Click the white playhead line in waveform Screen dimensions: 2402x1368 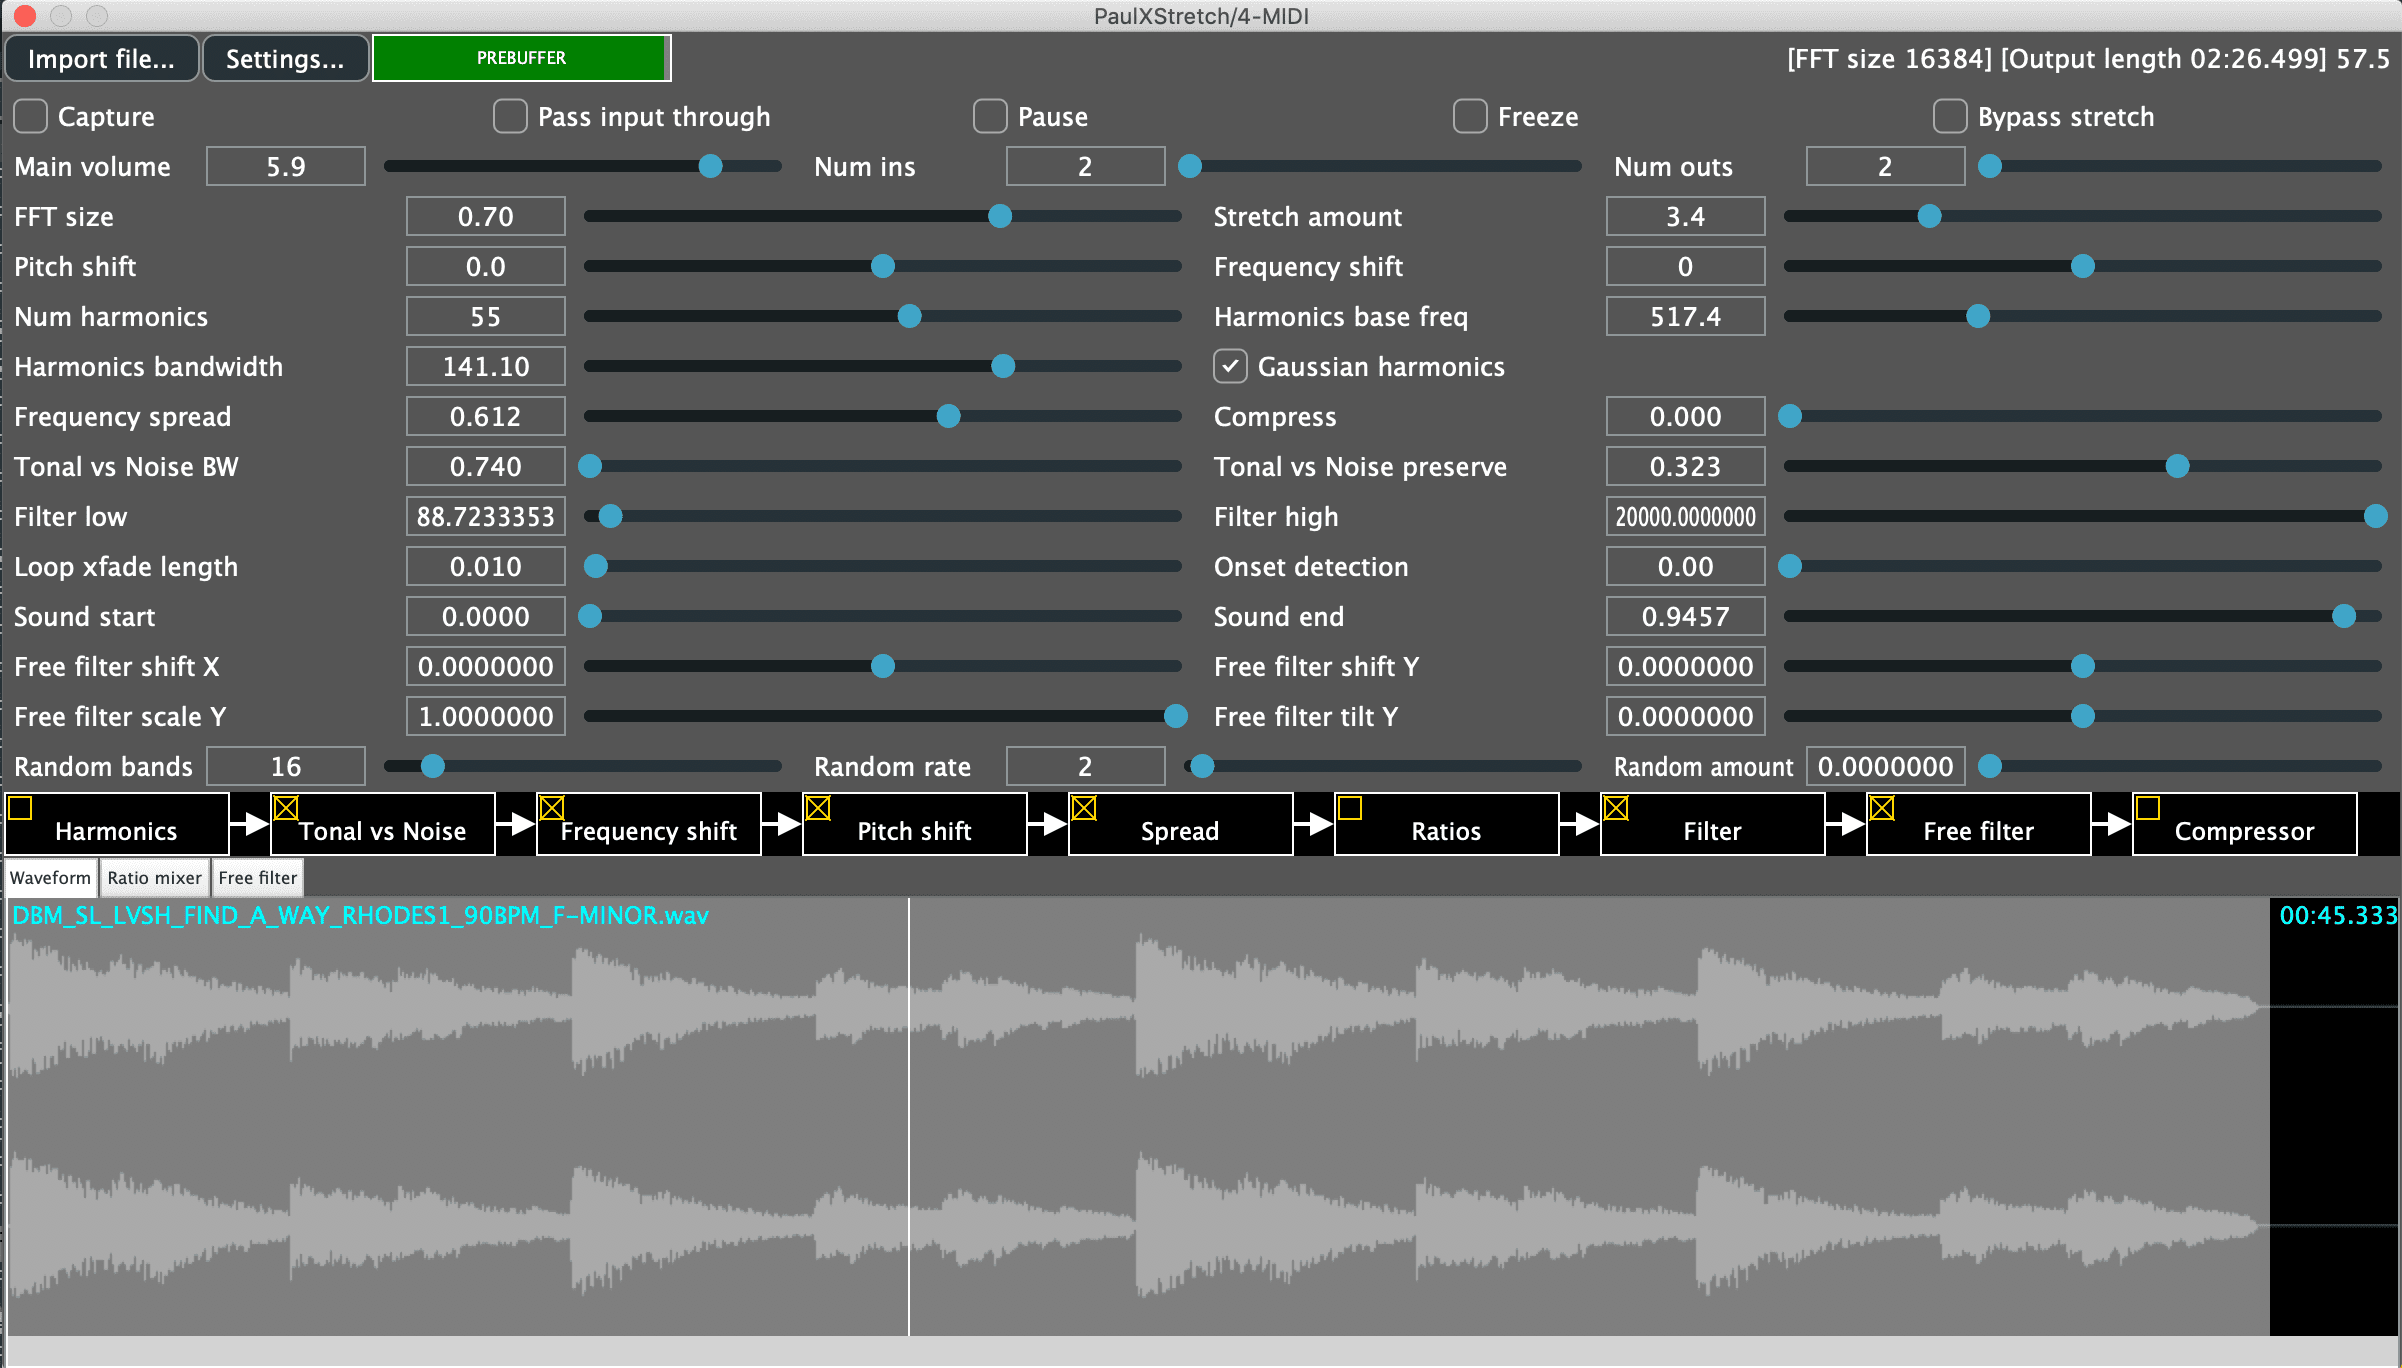coord(909,1116)
